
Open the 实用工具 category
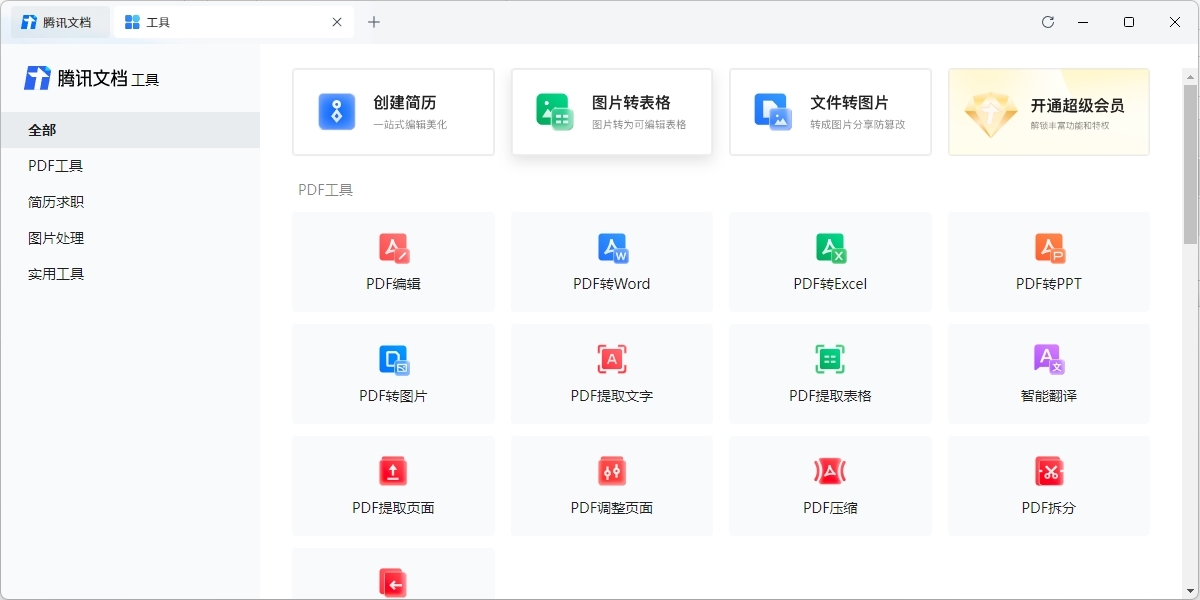click(55, 274)
